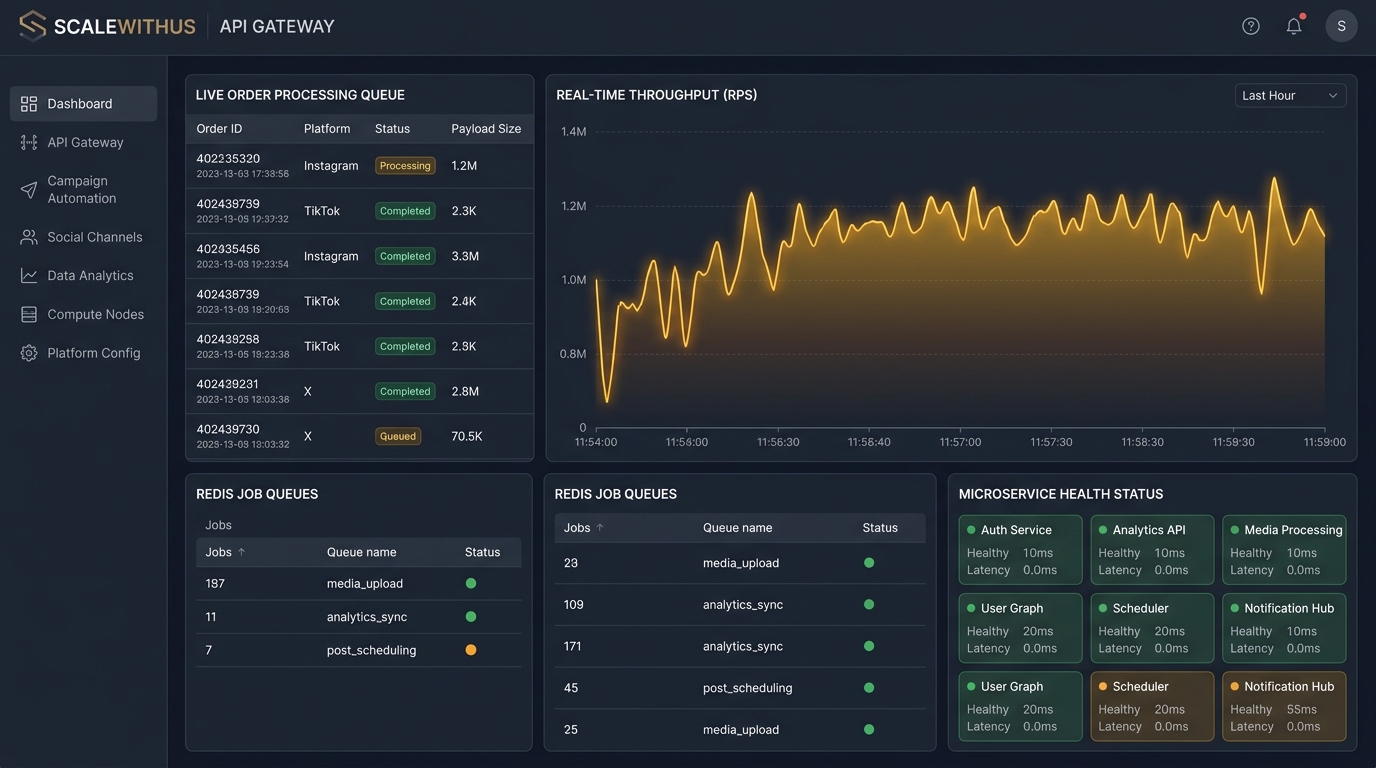Click the Campaign Automation paper plane icon

tap(29, 190)
